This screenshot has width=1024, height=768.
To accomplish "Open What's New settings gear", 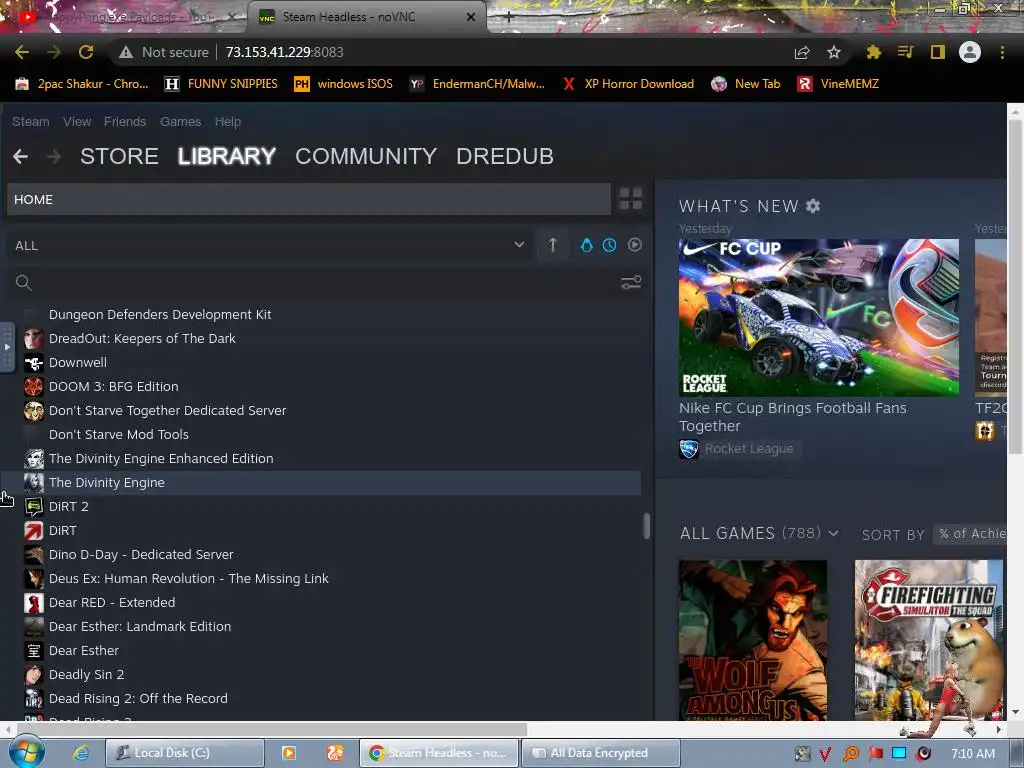I will click(813, 206).
